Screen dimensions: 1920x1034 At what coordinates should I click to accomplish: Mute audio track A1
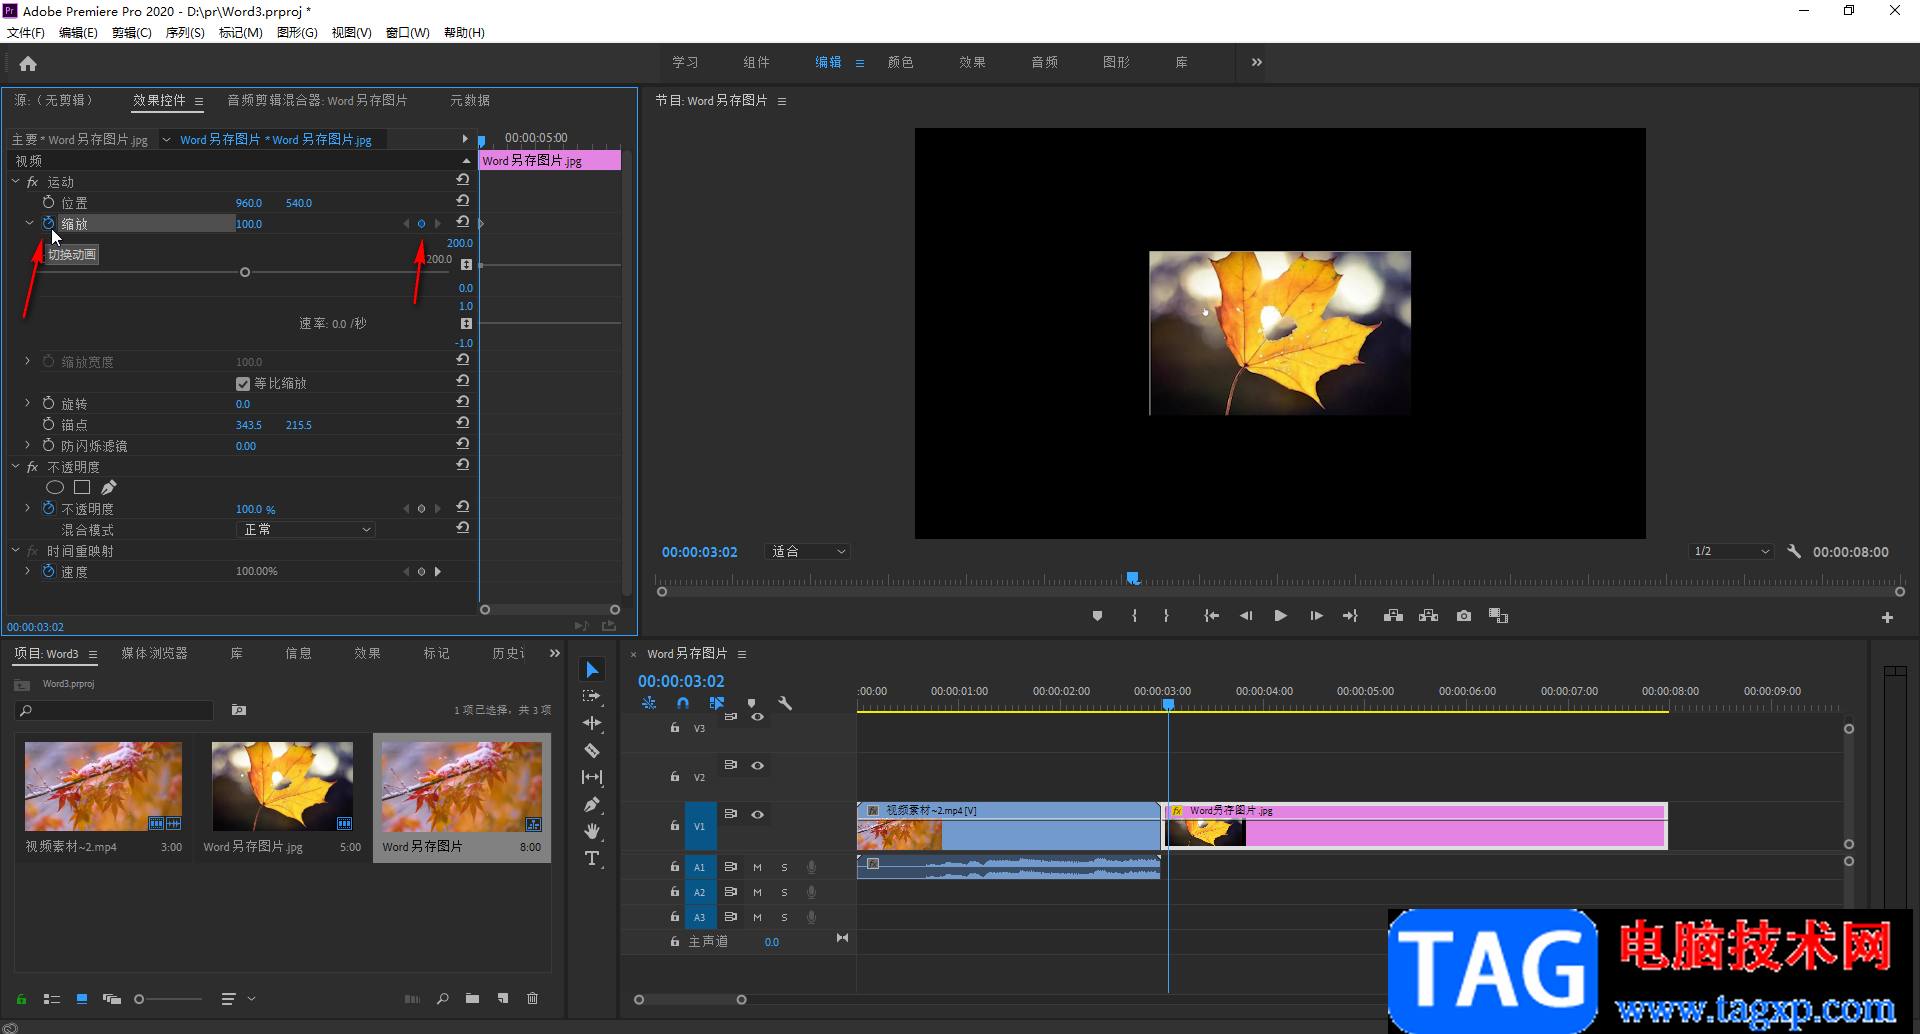coord(757,867)
